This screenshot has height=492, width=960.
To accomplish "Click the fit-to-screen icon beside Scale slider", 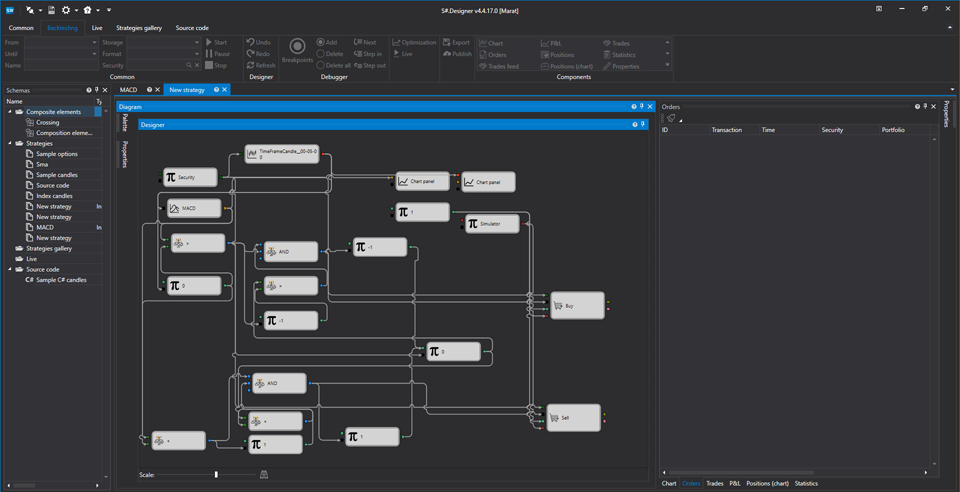I will (x=264, y=474).
